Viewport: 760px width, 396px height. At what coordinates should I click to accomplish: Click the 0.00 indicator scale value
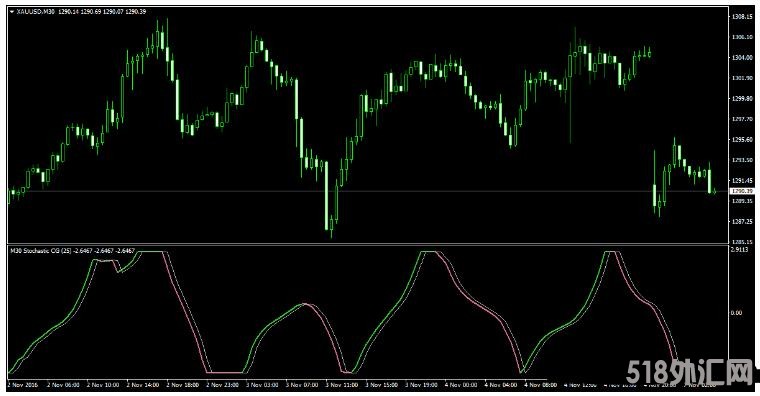[x=736, y=313]
